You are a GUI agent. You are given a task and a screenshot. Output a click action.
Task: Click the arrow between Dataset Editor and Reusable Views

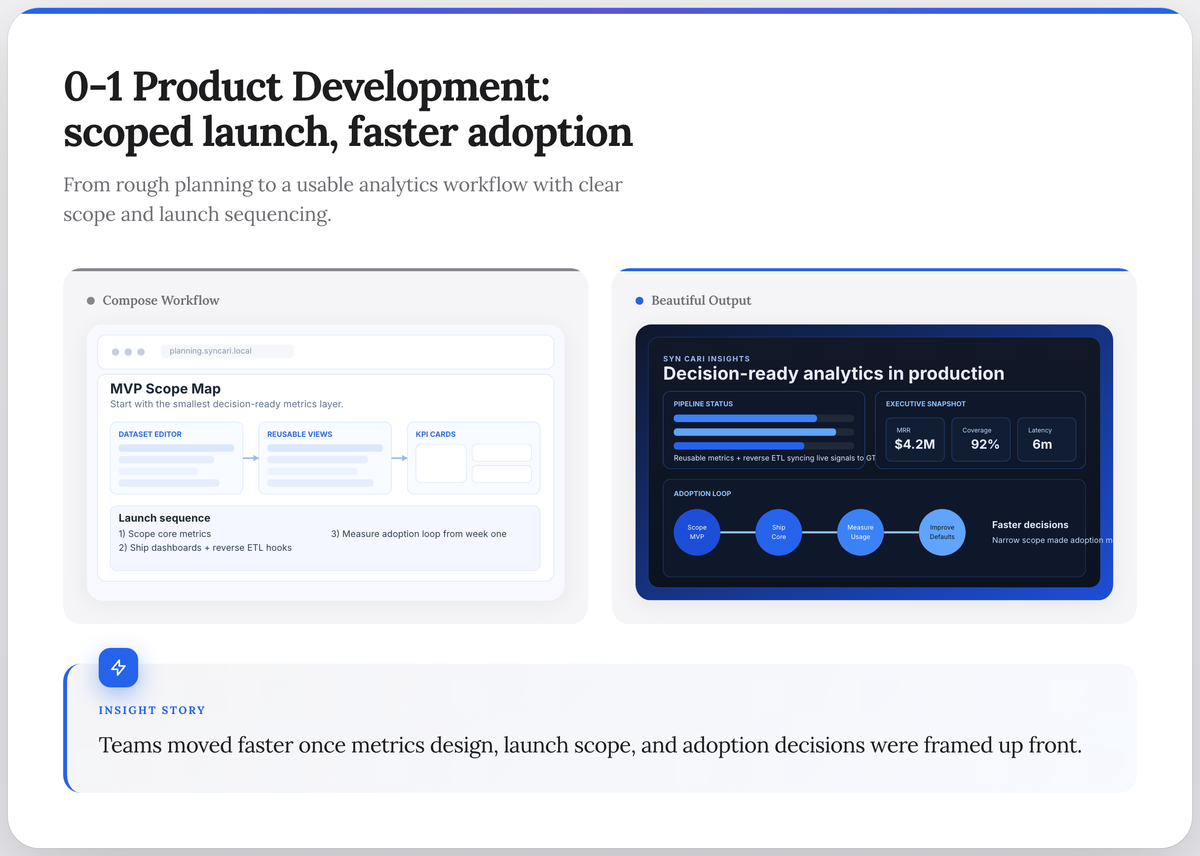pos(251,457)
